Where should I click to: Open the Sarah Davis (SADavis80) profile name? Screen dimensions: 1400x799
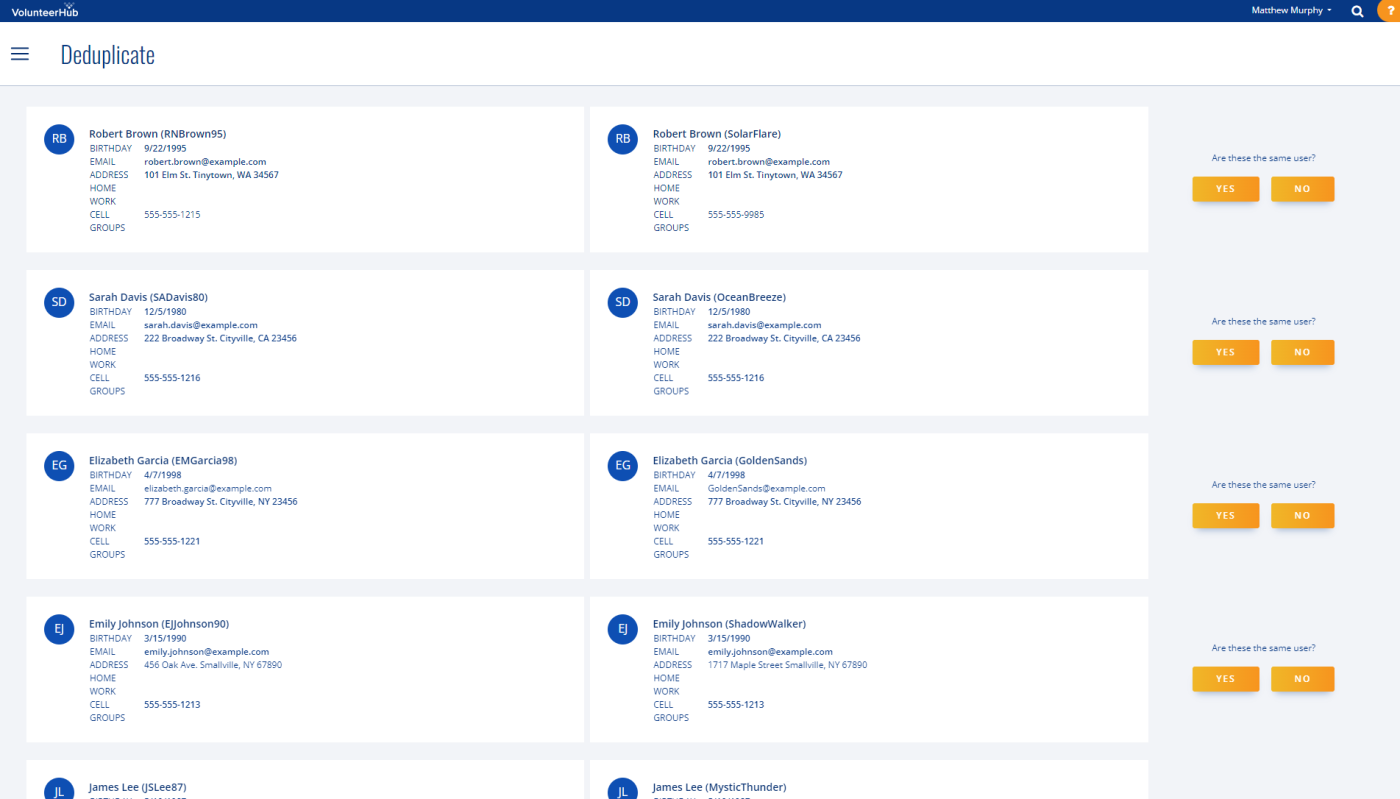pos(148,297)
